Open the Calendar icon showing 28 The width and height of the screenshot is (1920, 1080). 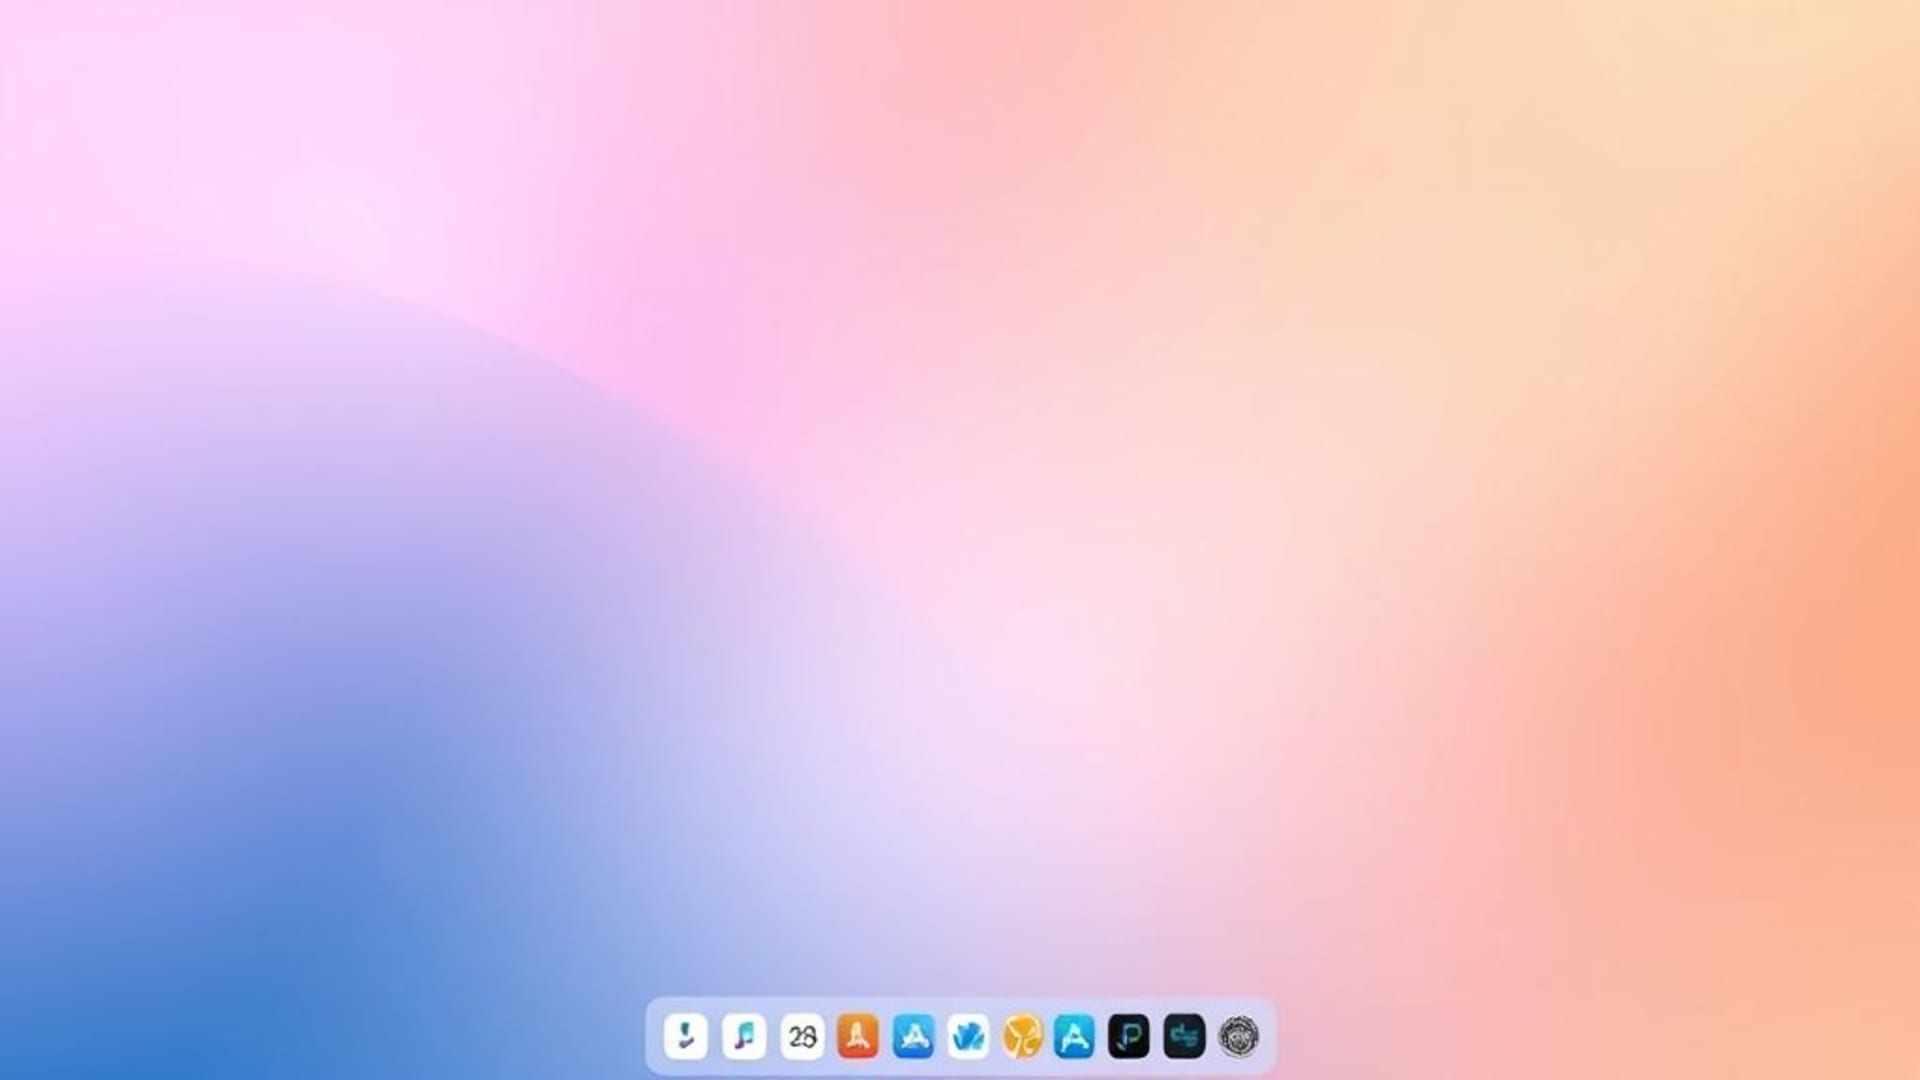tap(802, 1036)
